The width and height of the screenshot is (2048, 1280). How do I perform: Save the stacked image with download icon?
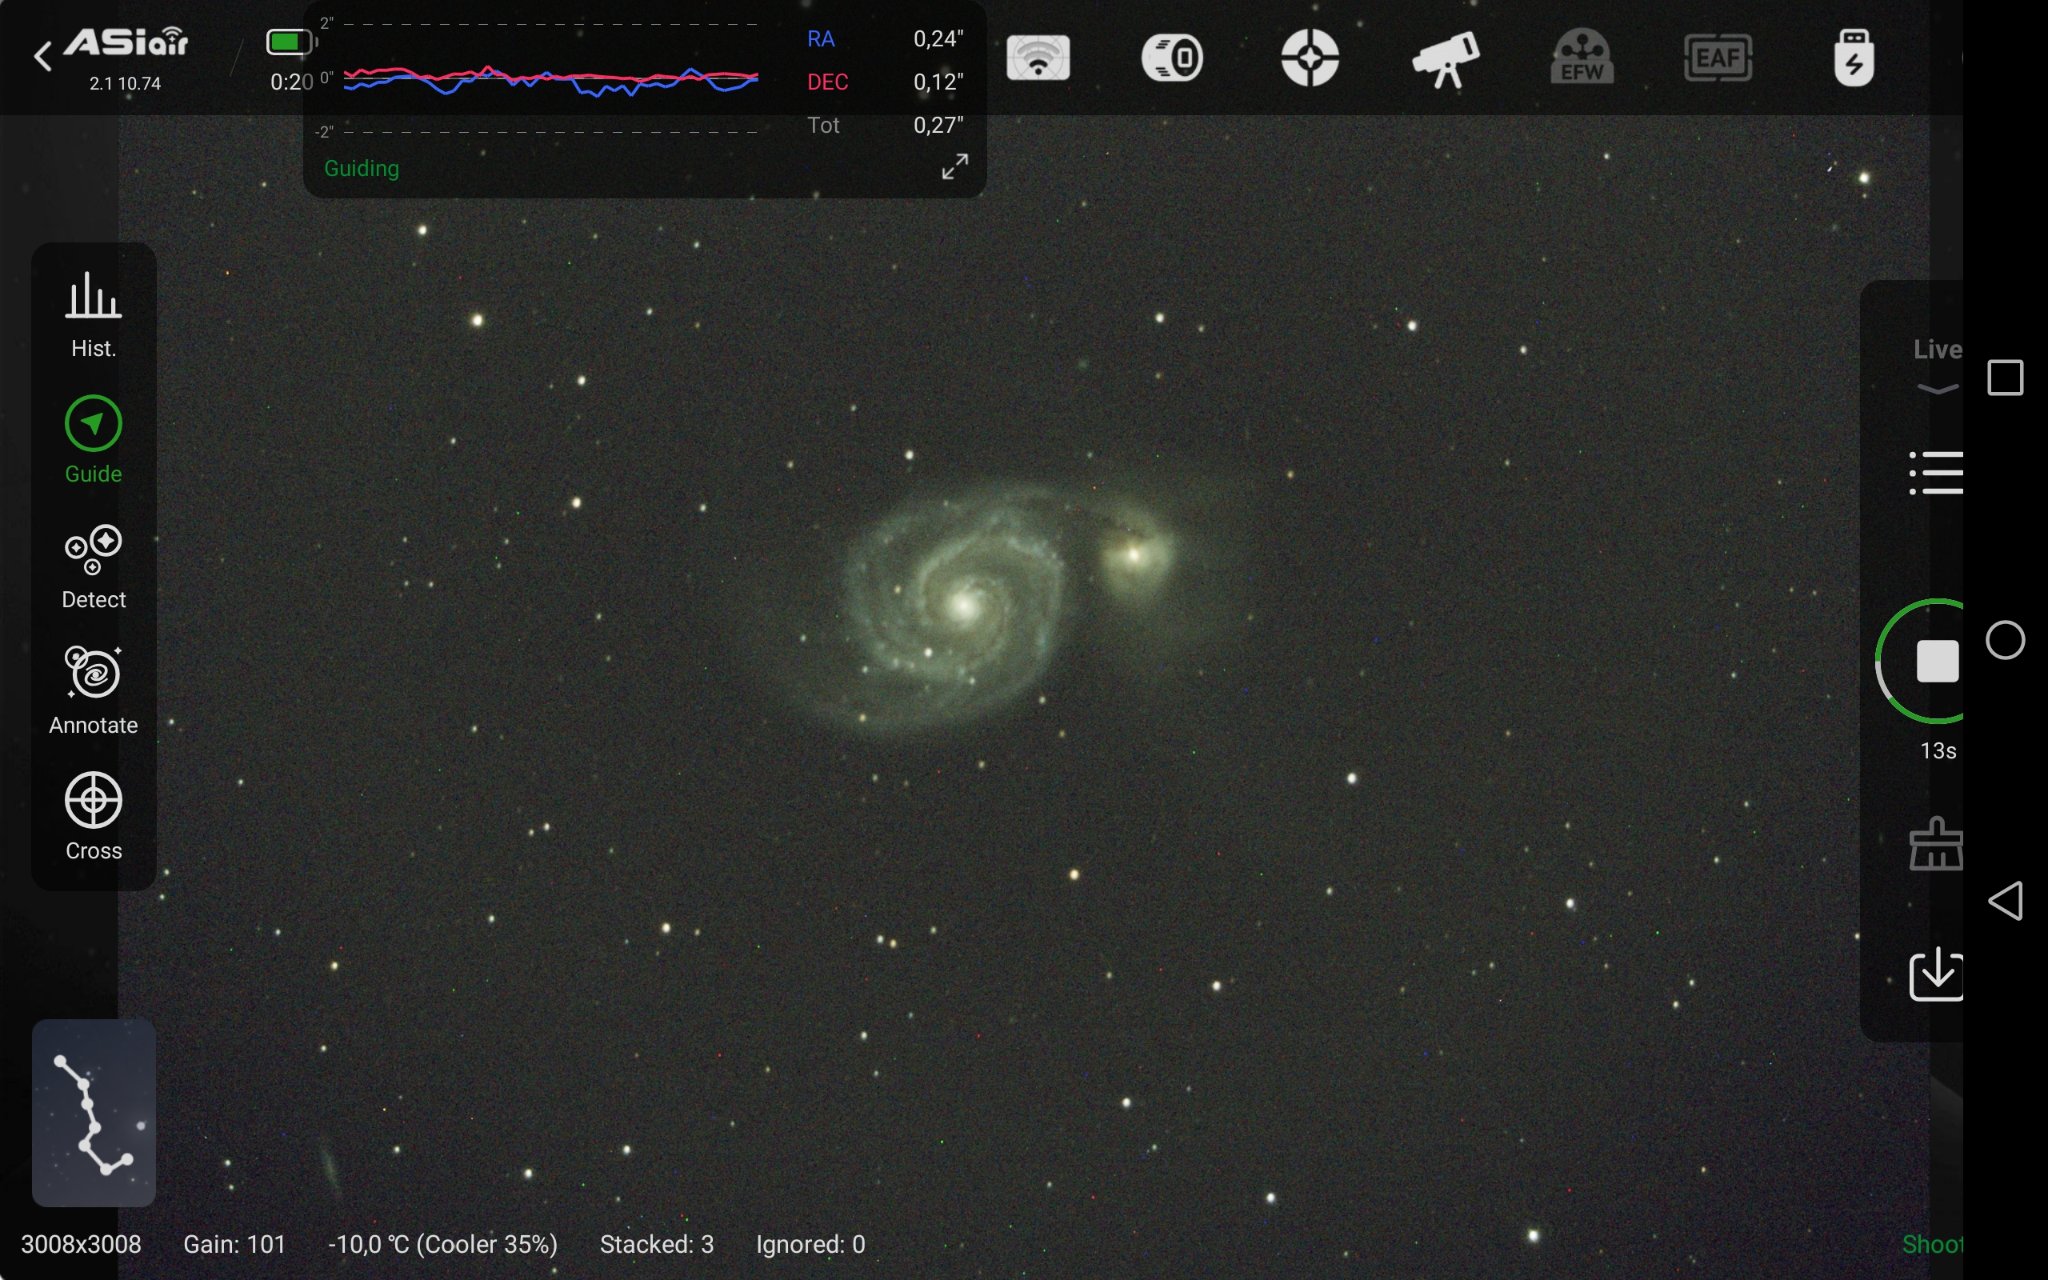click(1936, 973)
